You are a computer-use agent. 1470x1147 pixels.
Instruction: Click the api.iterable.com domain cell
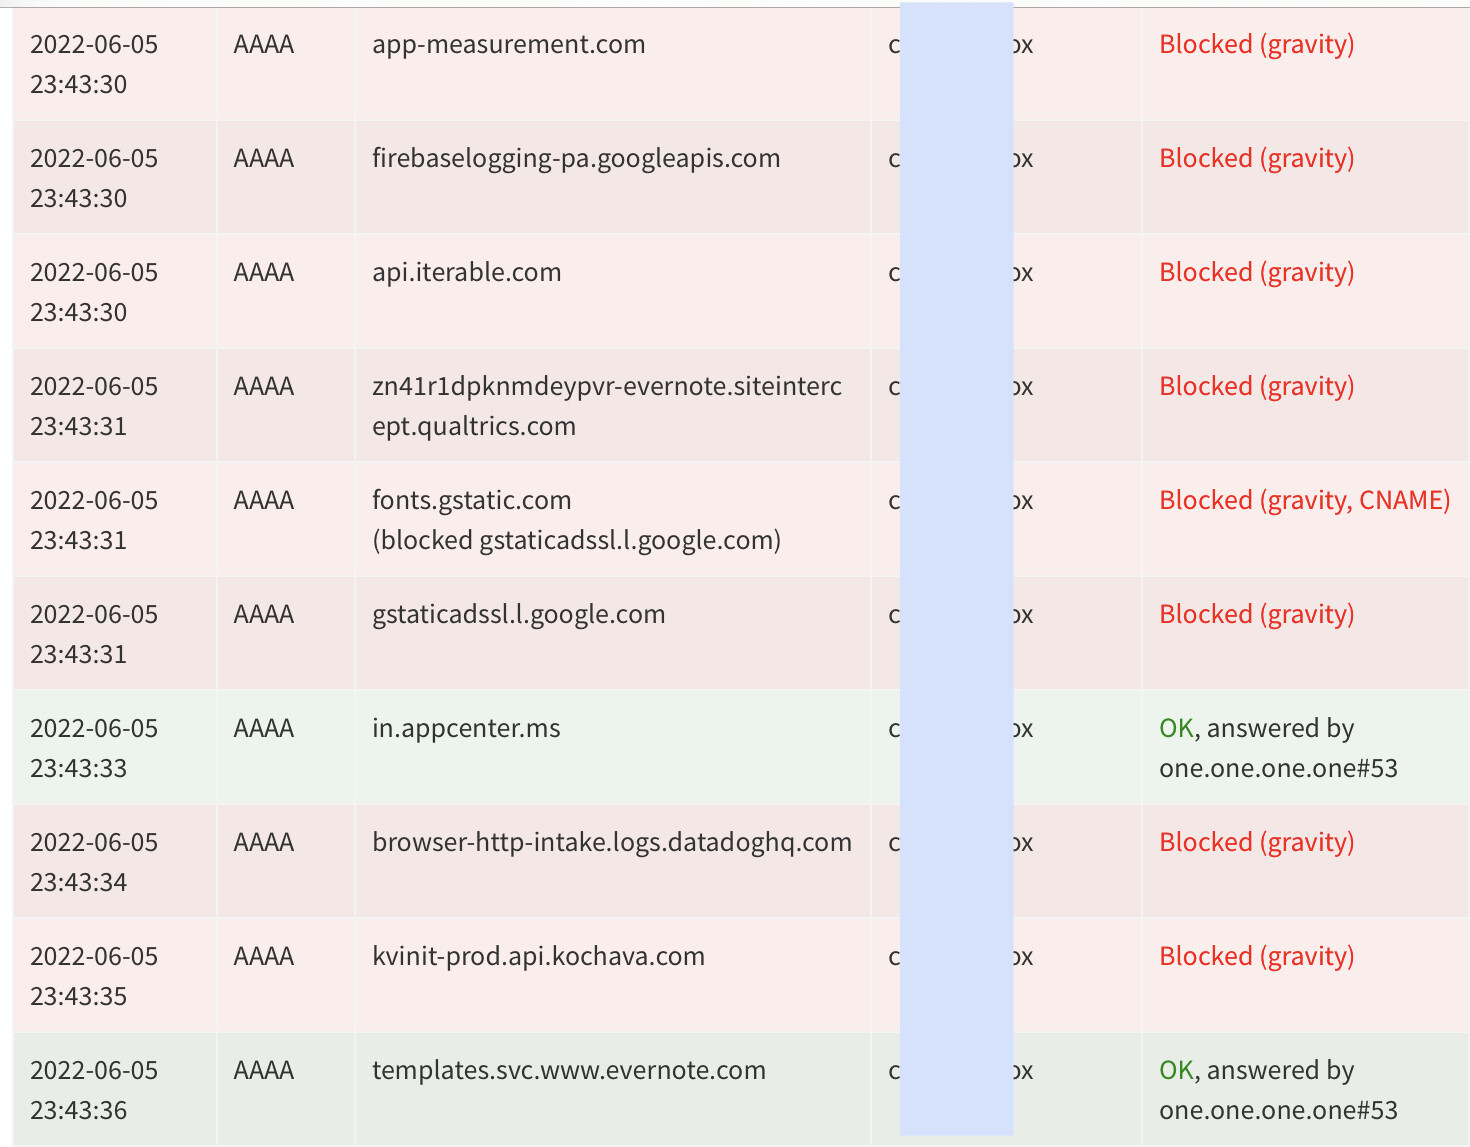(466, 273)
